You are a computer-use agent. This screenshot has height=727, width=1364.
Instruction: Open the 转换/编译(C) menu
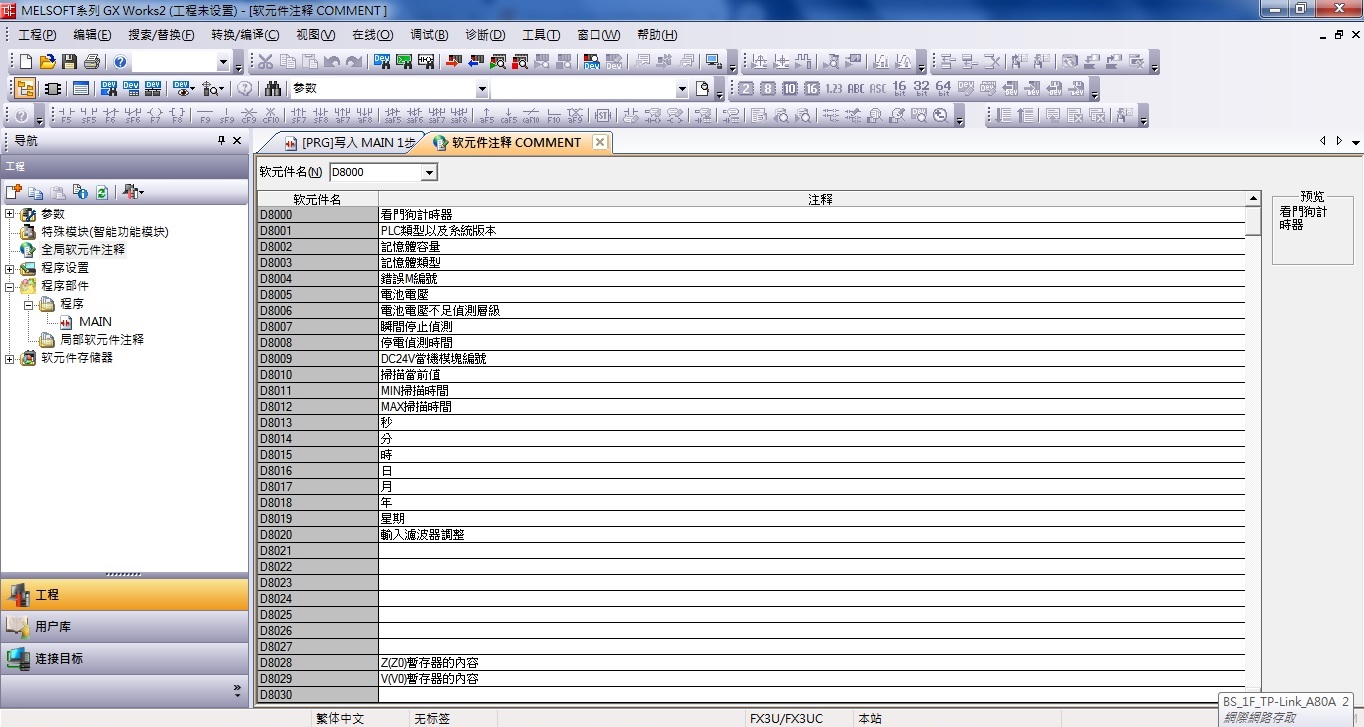[x=245, y=35]
